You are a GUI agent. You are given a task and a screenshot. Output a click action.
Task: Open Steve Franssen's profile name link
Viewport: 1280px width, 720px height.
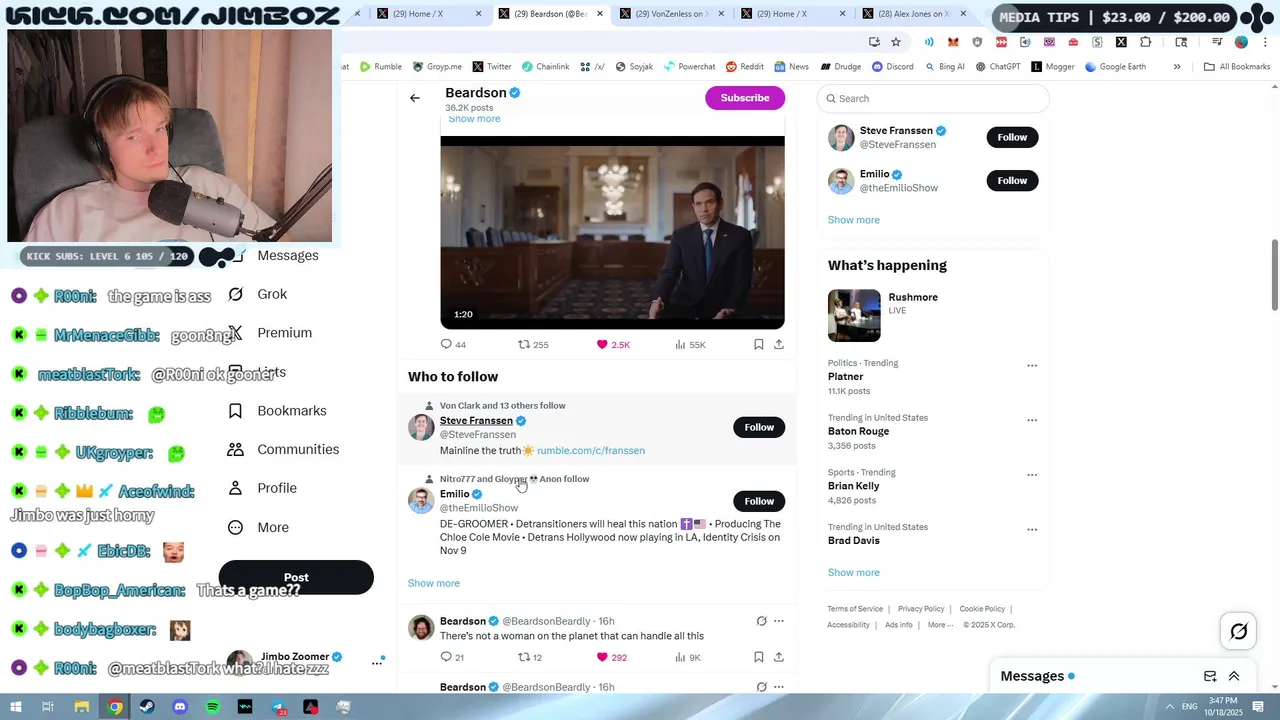(476, 421)
